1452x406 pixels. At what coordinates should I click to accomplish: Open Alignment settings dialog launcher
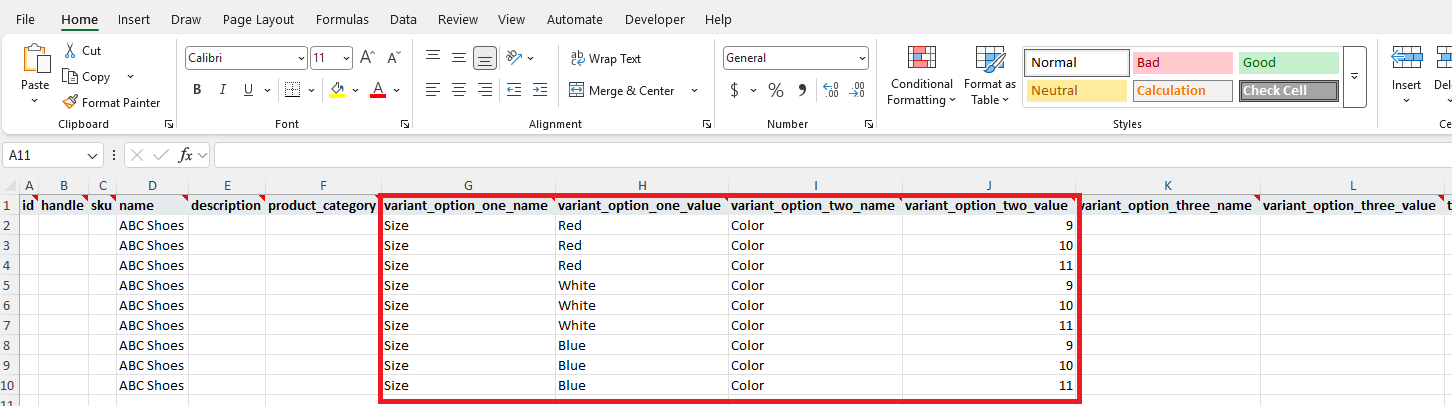click(707, 124)
